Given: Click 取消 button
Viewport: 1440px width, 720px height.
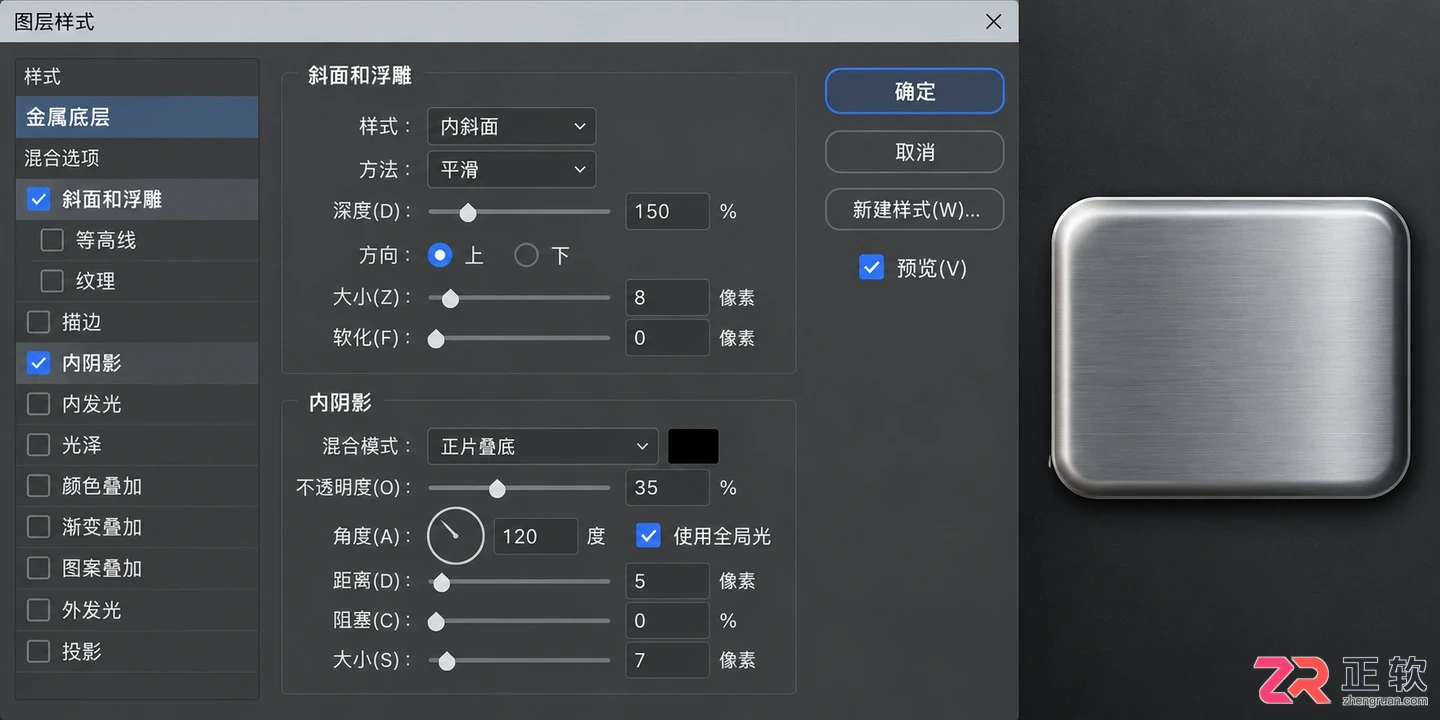Looking at the screenshot, I should (x=914, y=152).
